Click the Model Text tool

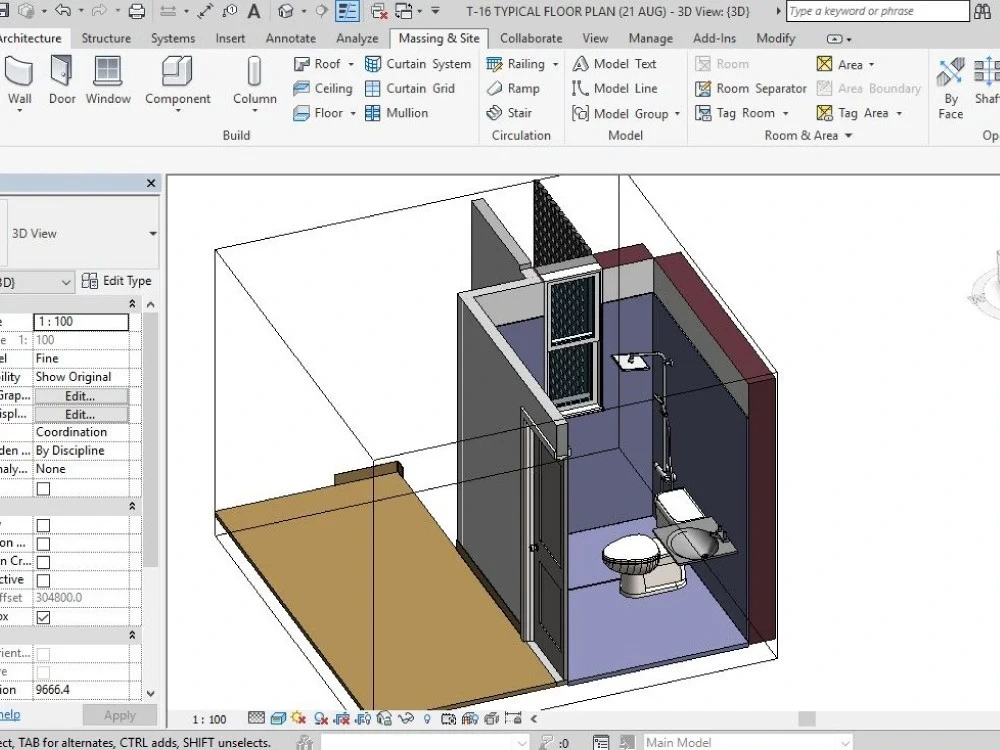[x=614, y=64]
